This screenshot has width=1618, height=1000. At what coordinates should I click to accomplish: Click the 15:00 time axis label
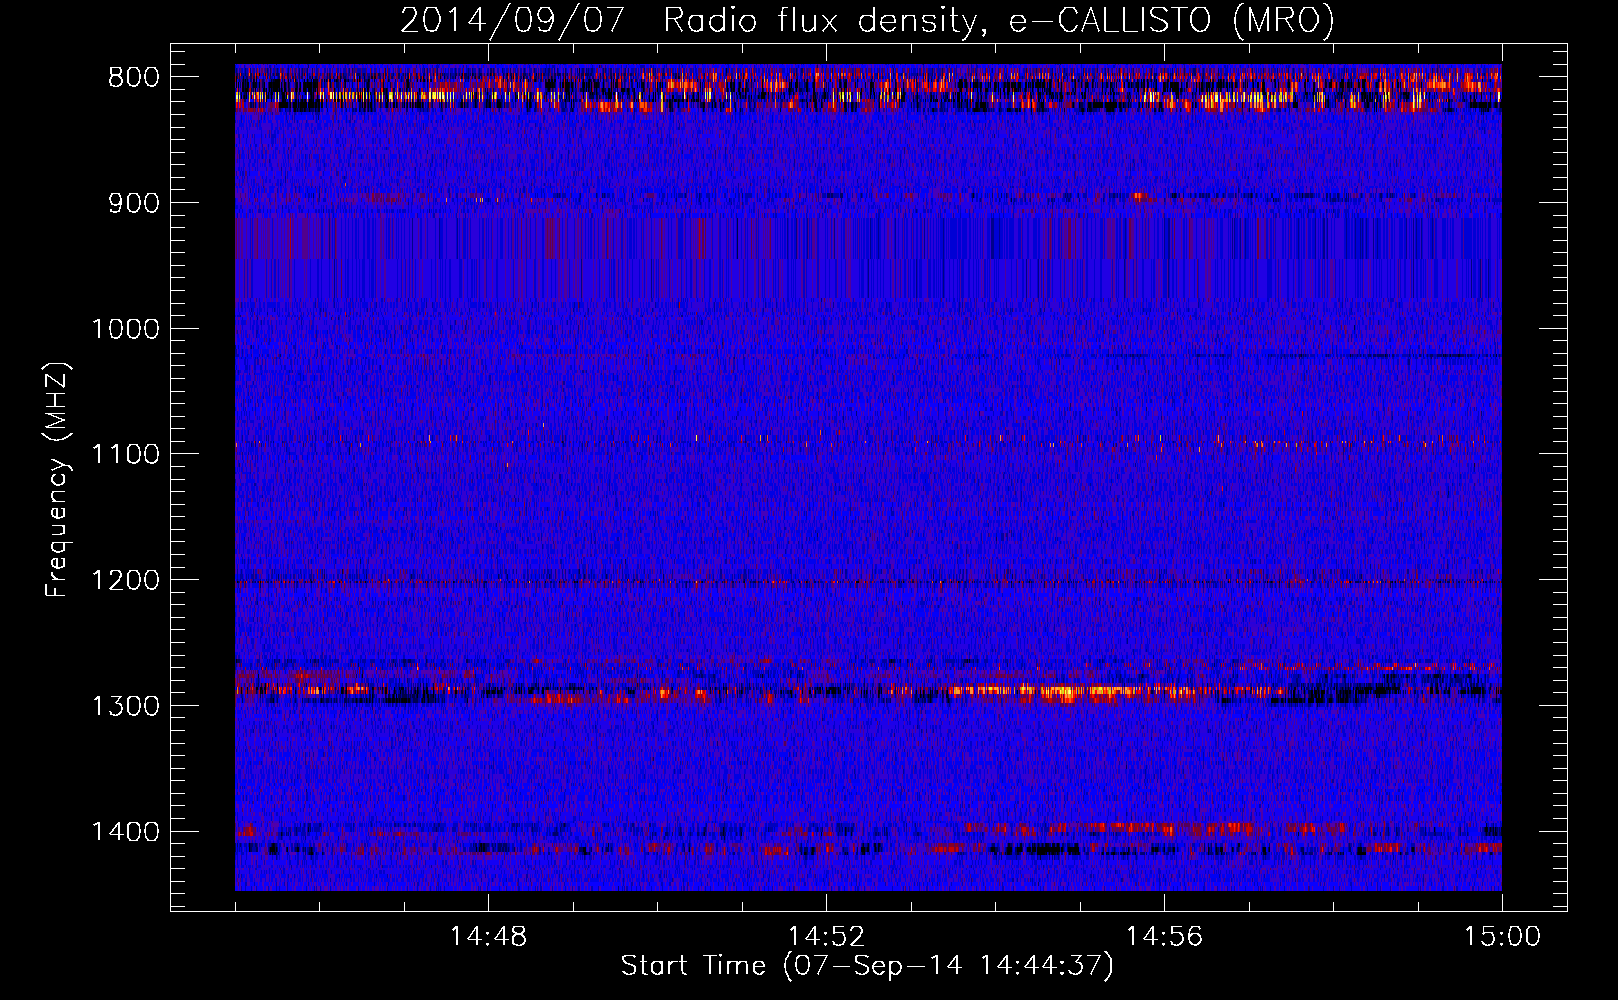[1502, 937]
